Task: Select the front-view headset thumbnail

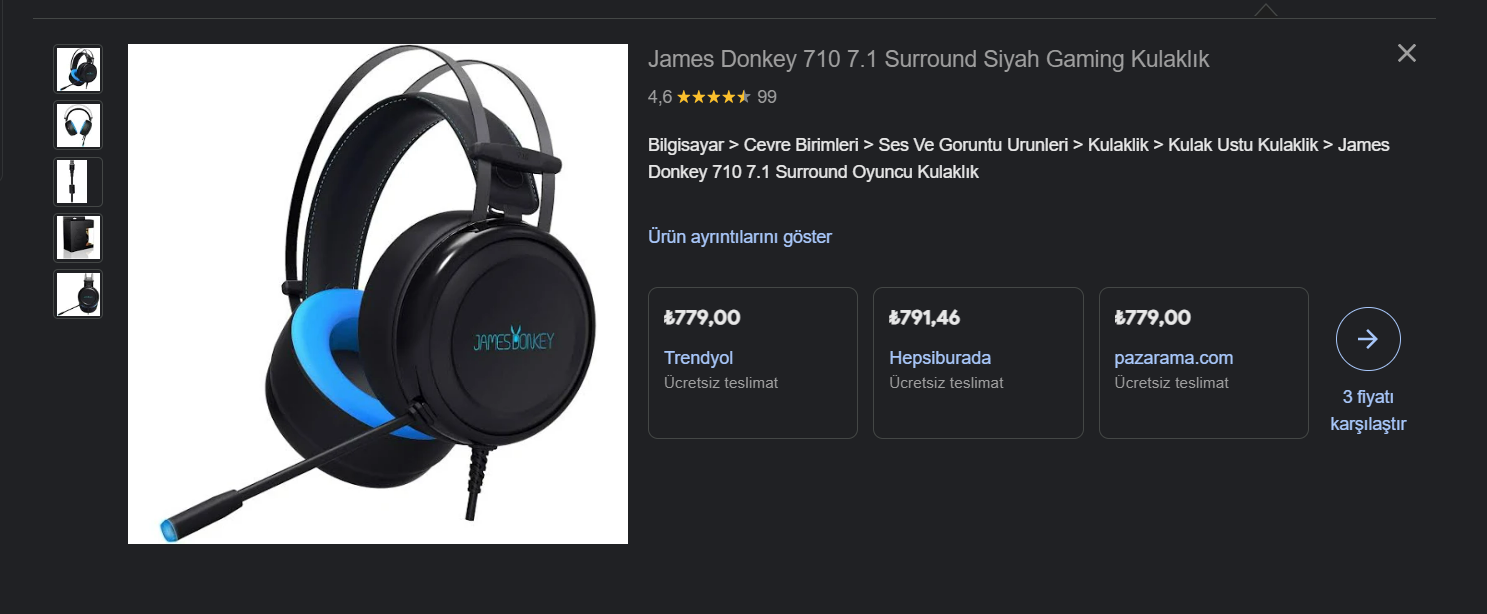Action: (78, 125)
